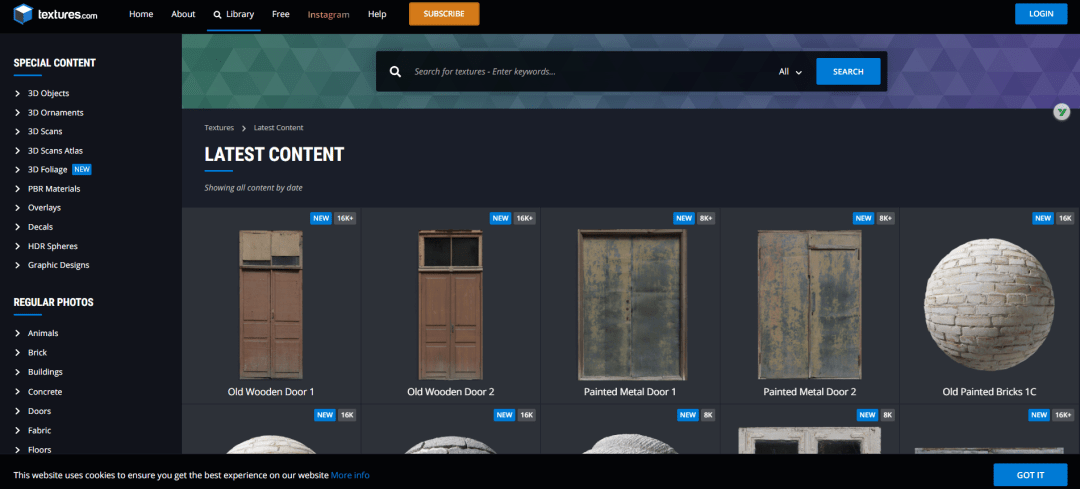The height and width of the screenshot is (489, 1080).
Task: Select the Graphic Designs category
Action: tap(59, 265)
